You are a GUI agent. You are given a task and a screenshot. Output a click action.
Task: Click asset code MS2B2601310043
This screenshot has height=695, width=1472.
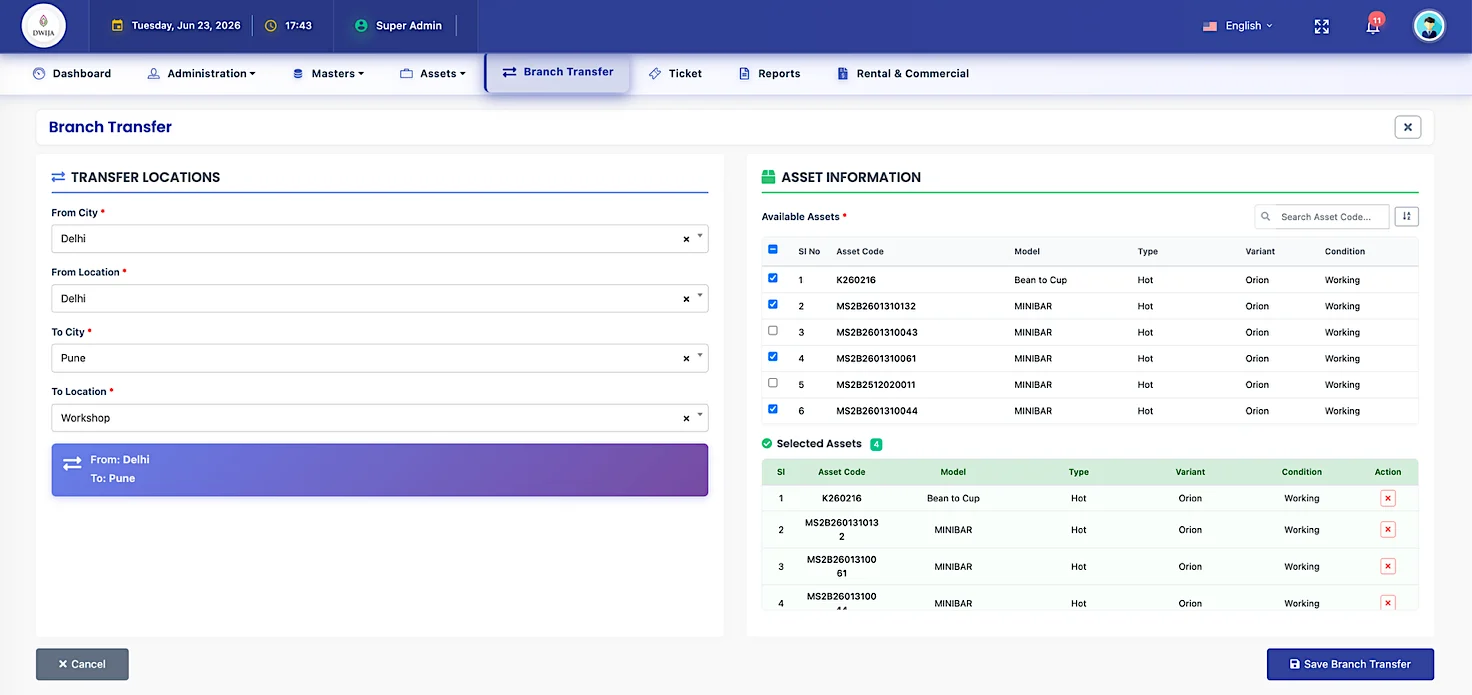877,332
